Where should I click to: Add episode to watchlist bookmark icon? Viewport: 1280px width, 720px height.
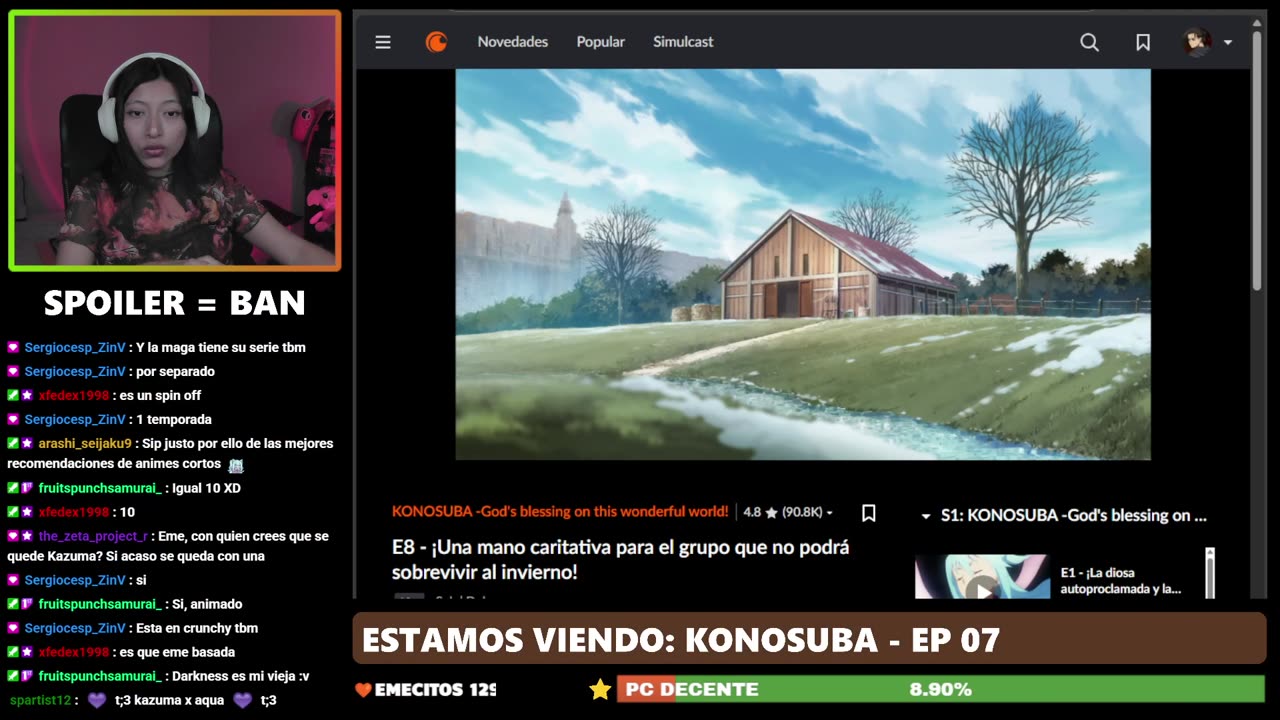[869, 513]
